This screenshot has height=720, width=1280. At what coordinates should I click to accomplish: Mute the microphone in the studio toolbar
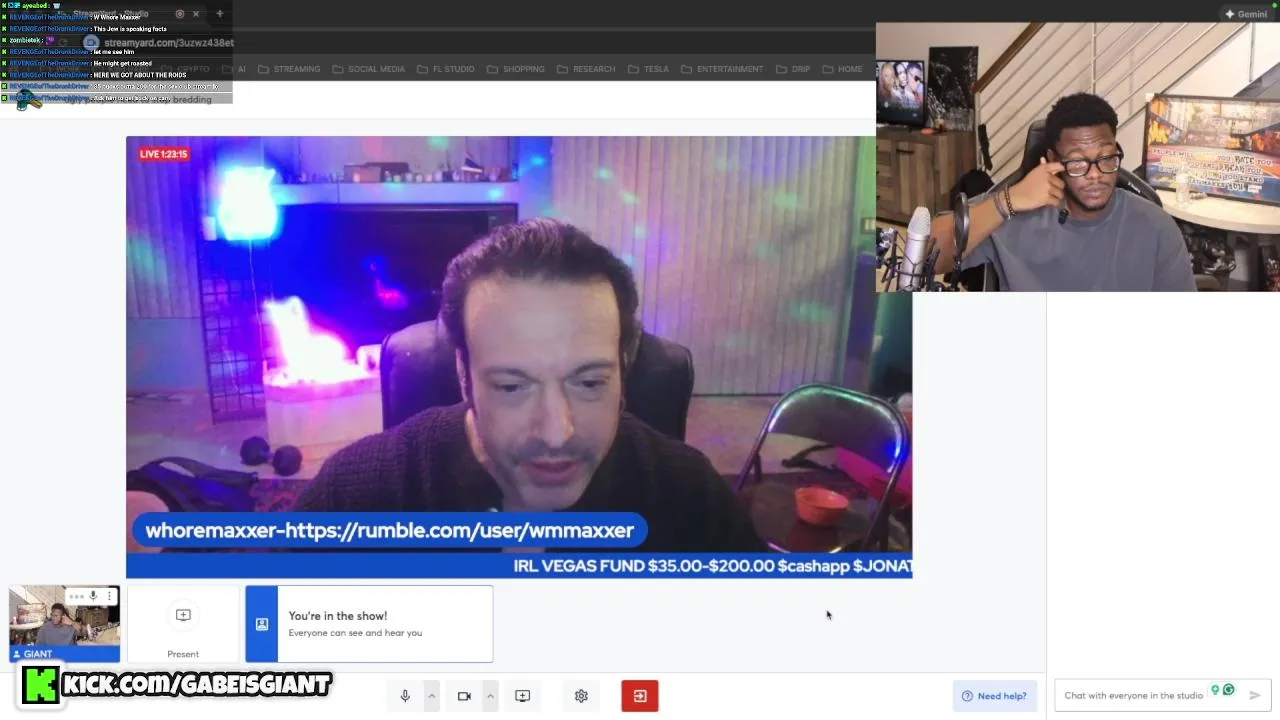[x=405, y=696]
